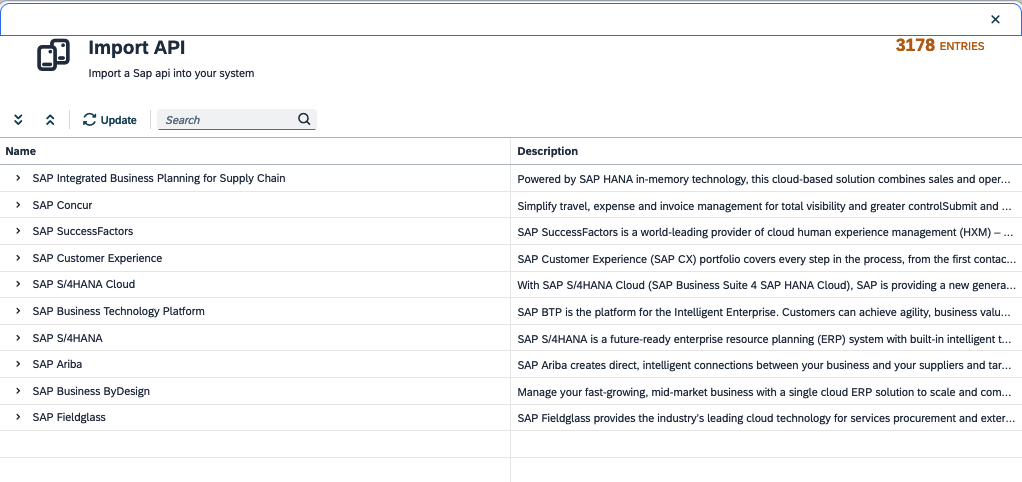Expand the SAP SuccessFactors row
Image resolution: width=1022 pixels, height=482 pixels.
(x=18, y=231)
